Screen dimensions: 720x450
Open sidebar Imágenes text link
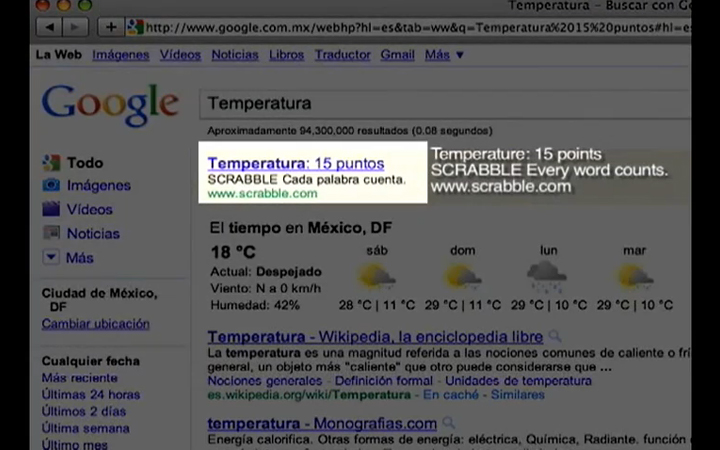99,186
